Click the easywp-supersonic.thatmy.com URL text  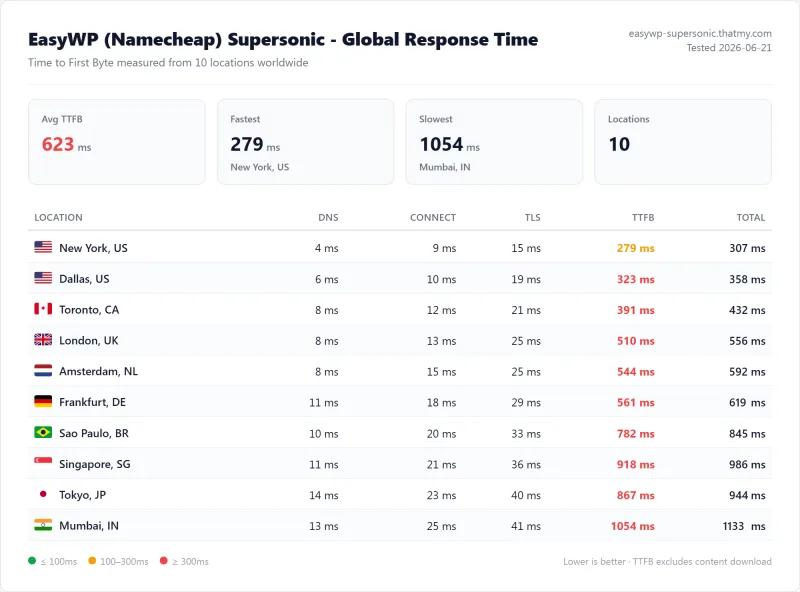click(x=700, y=34)
